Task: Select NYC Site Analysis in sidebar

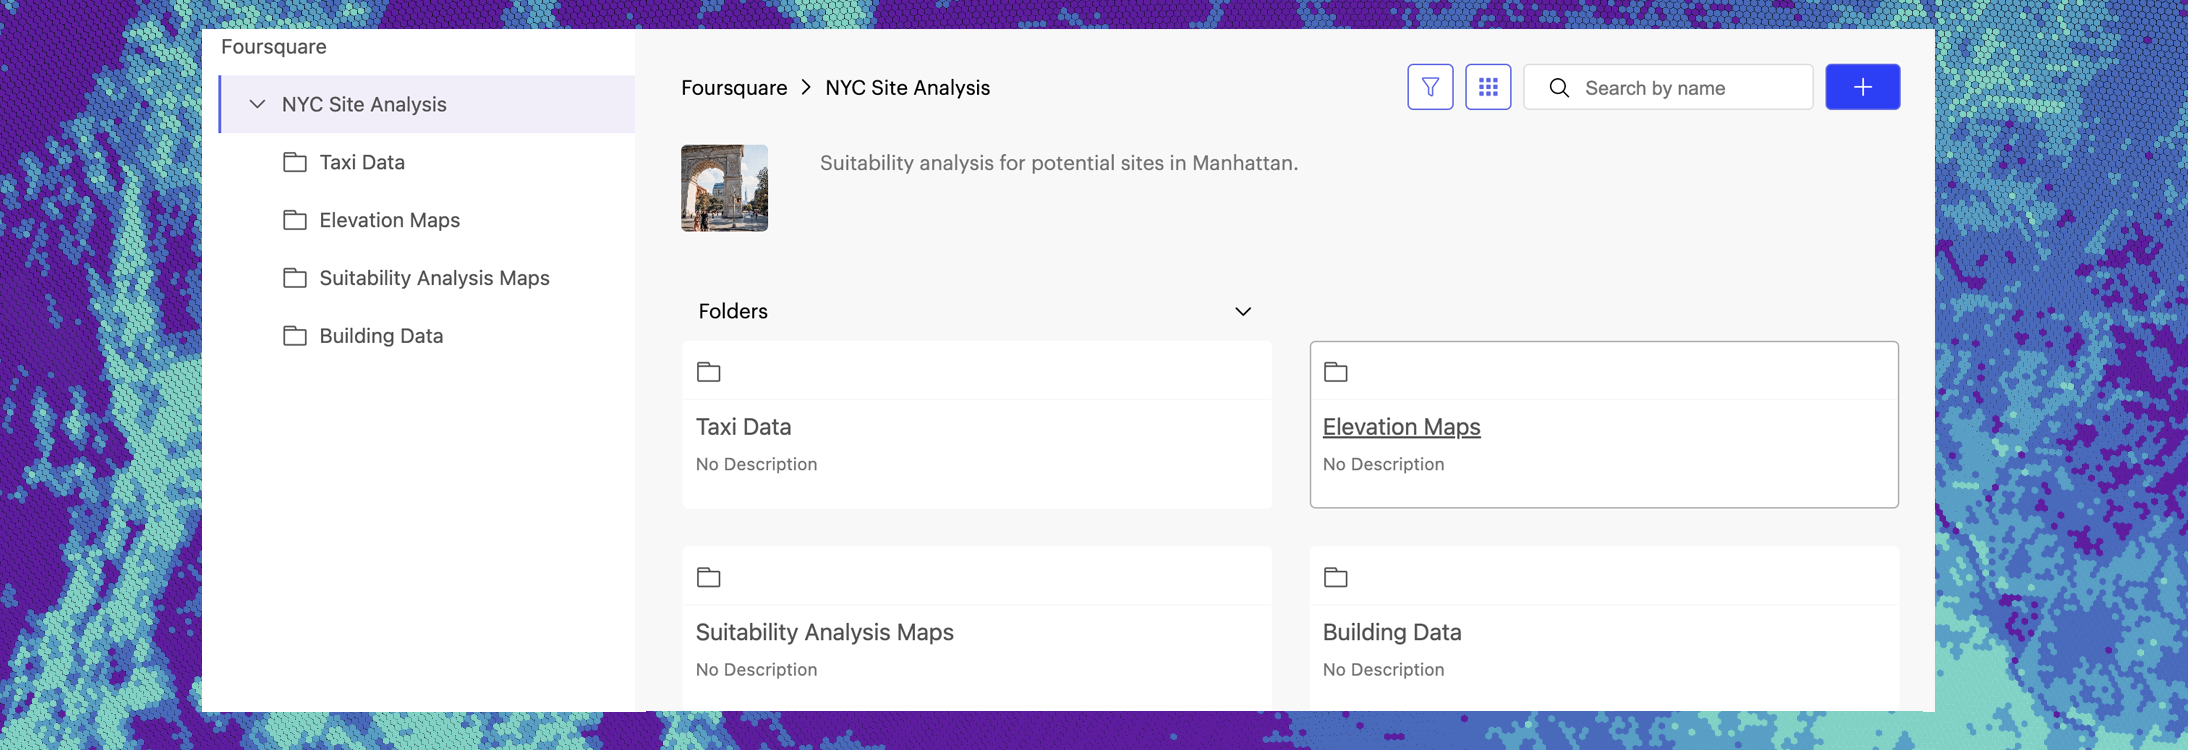Action: [427, 104]
